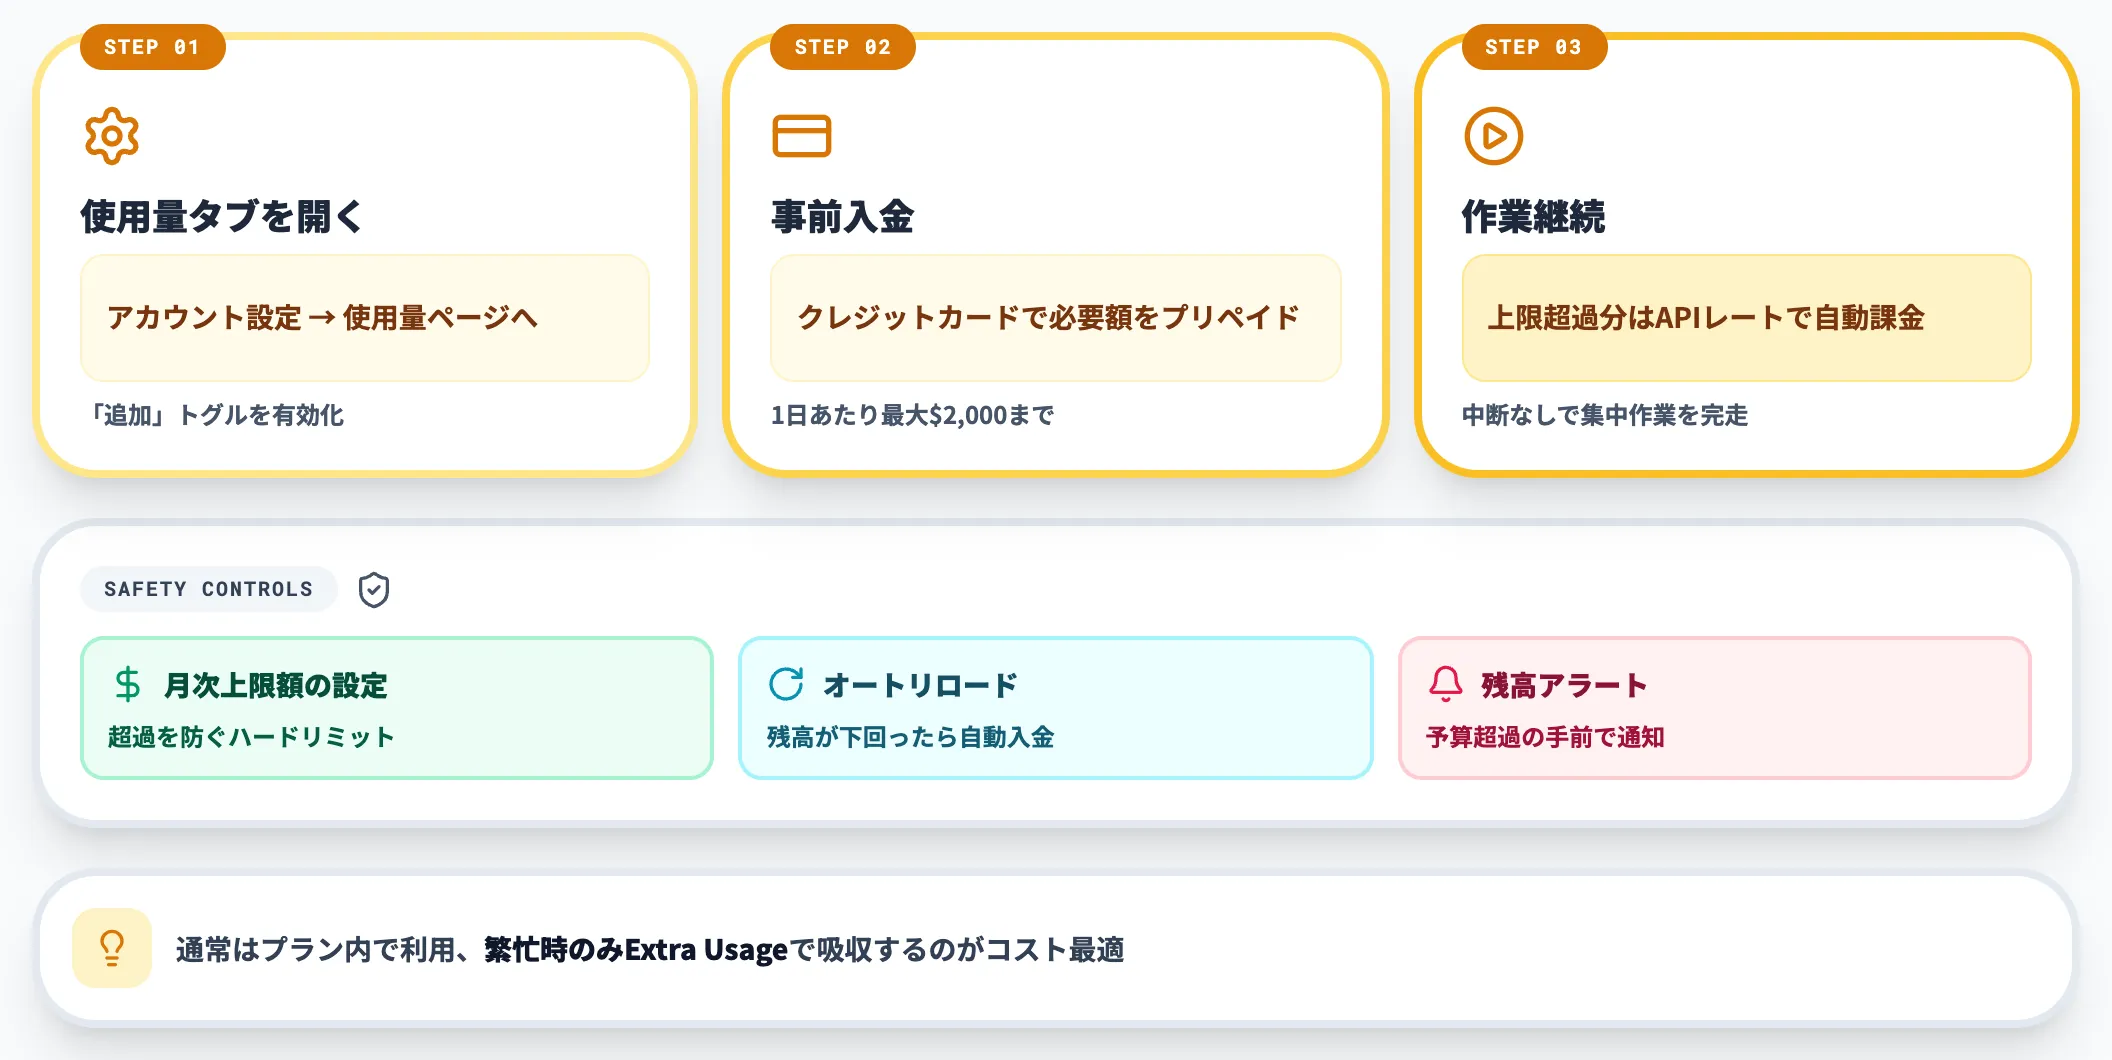
Task: Click the STEP 02 badge
Action: click(x=842, y=47)
